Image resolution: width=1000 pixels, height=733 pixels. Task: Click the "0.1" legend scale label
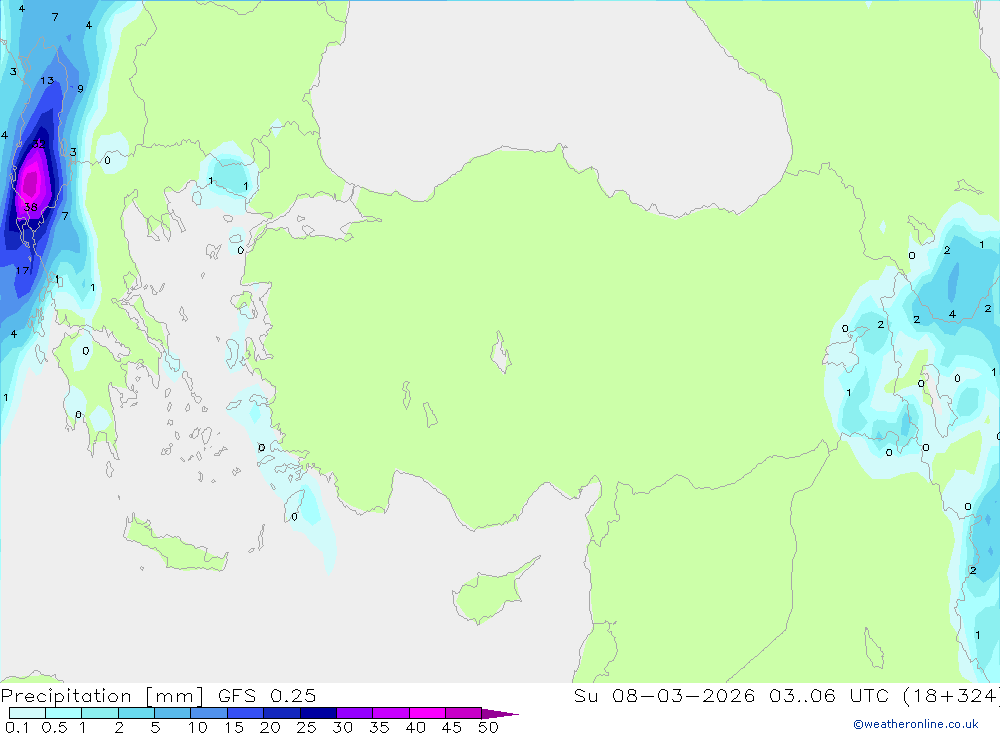[17, 727]
